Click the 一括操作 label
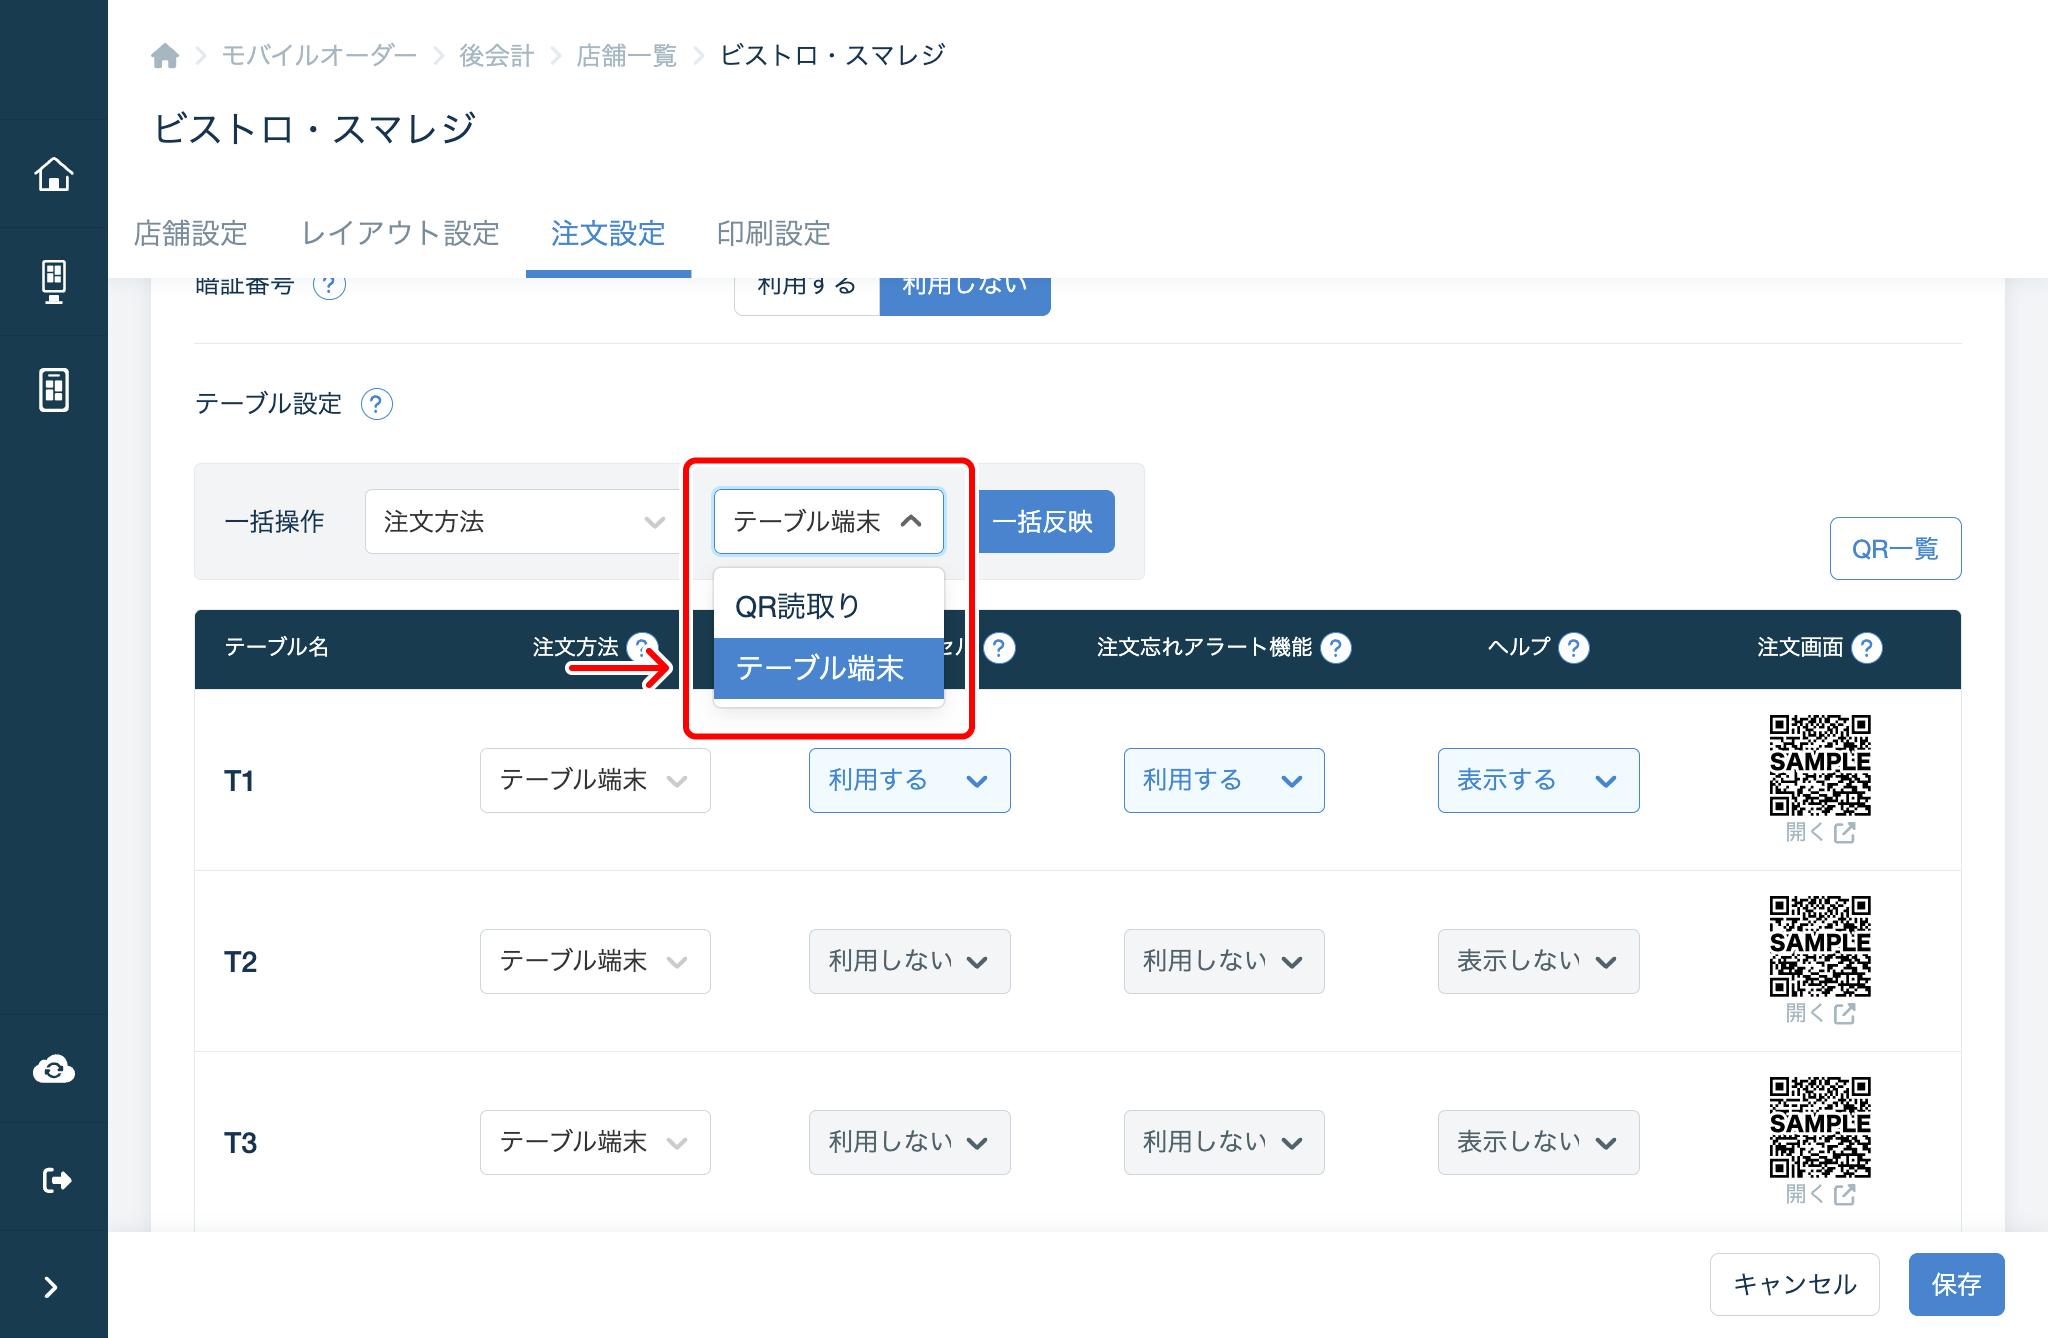 click(x=275, y=521)
